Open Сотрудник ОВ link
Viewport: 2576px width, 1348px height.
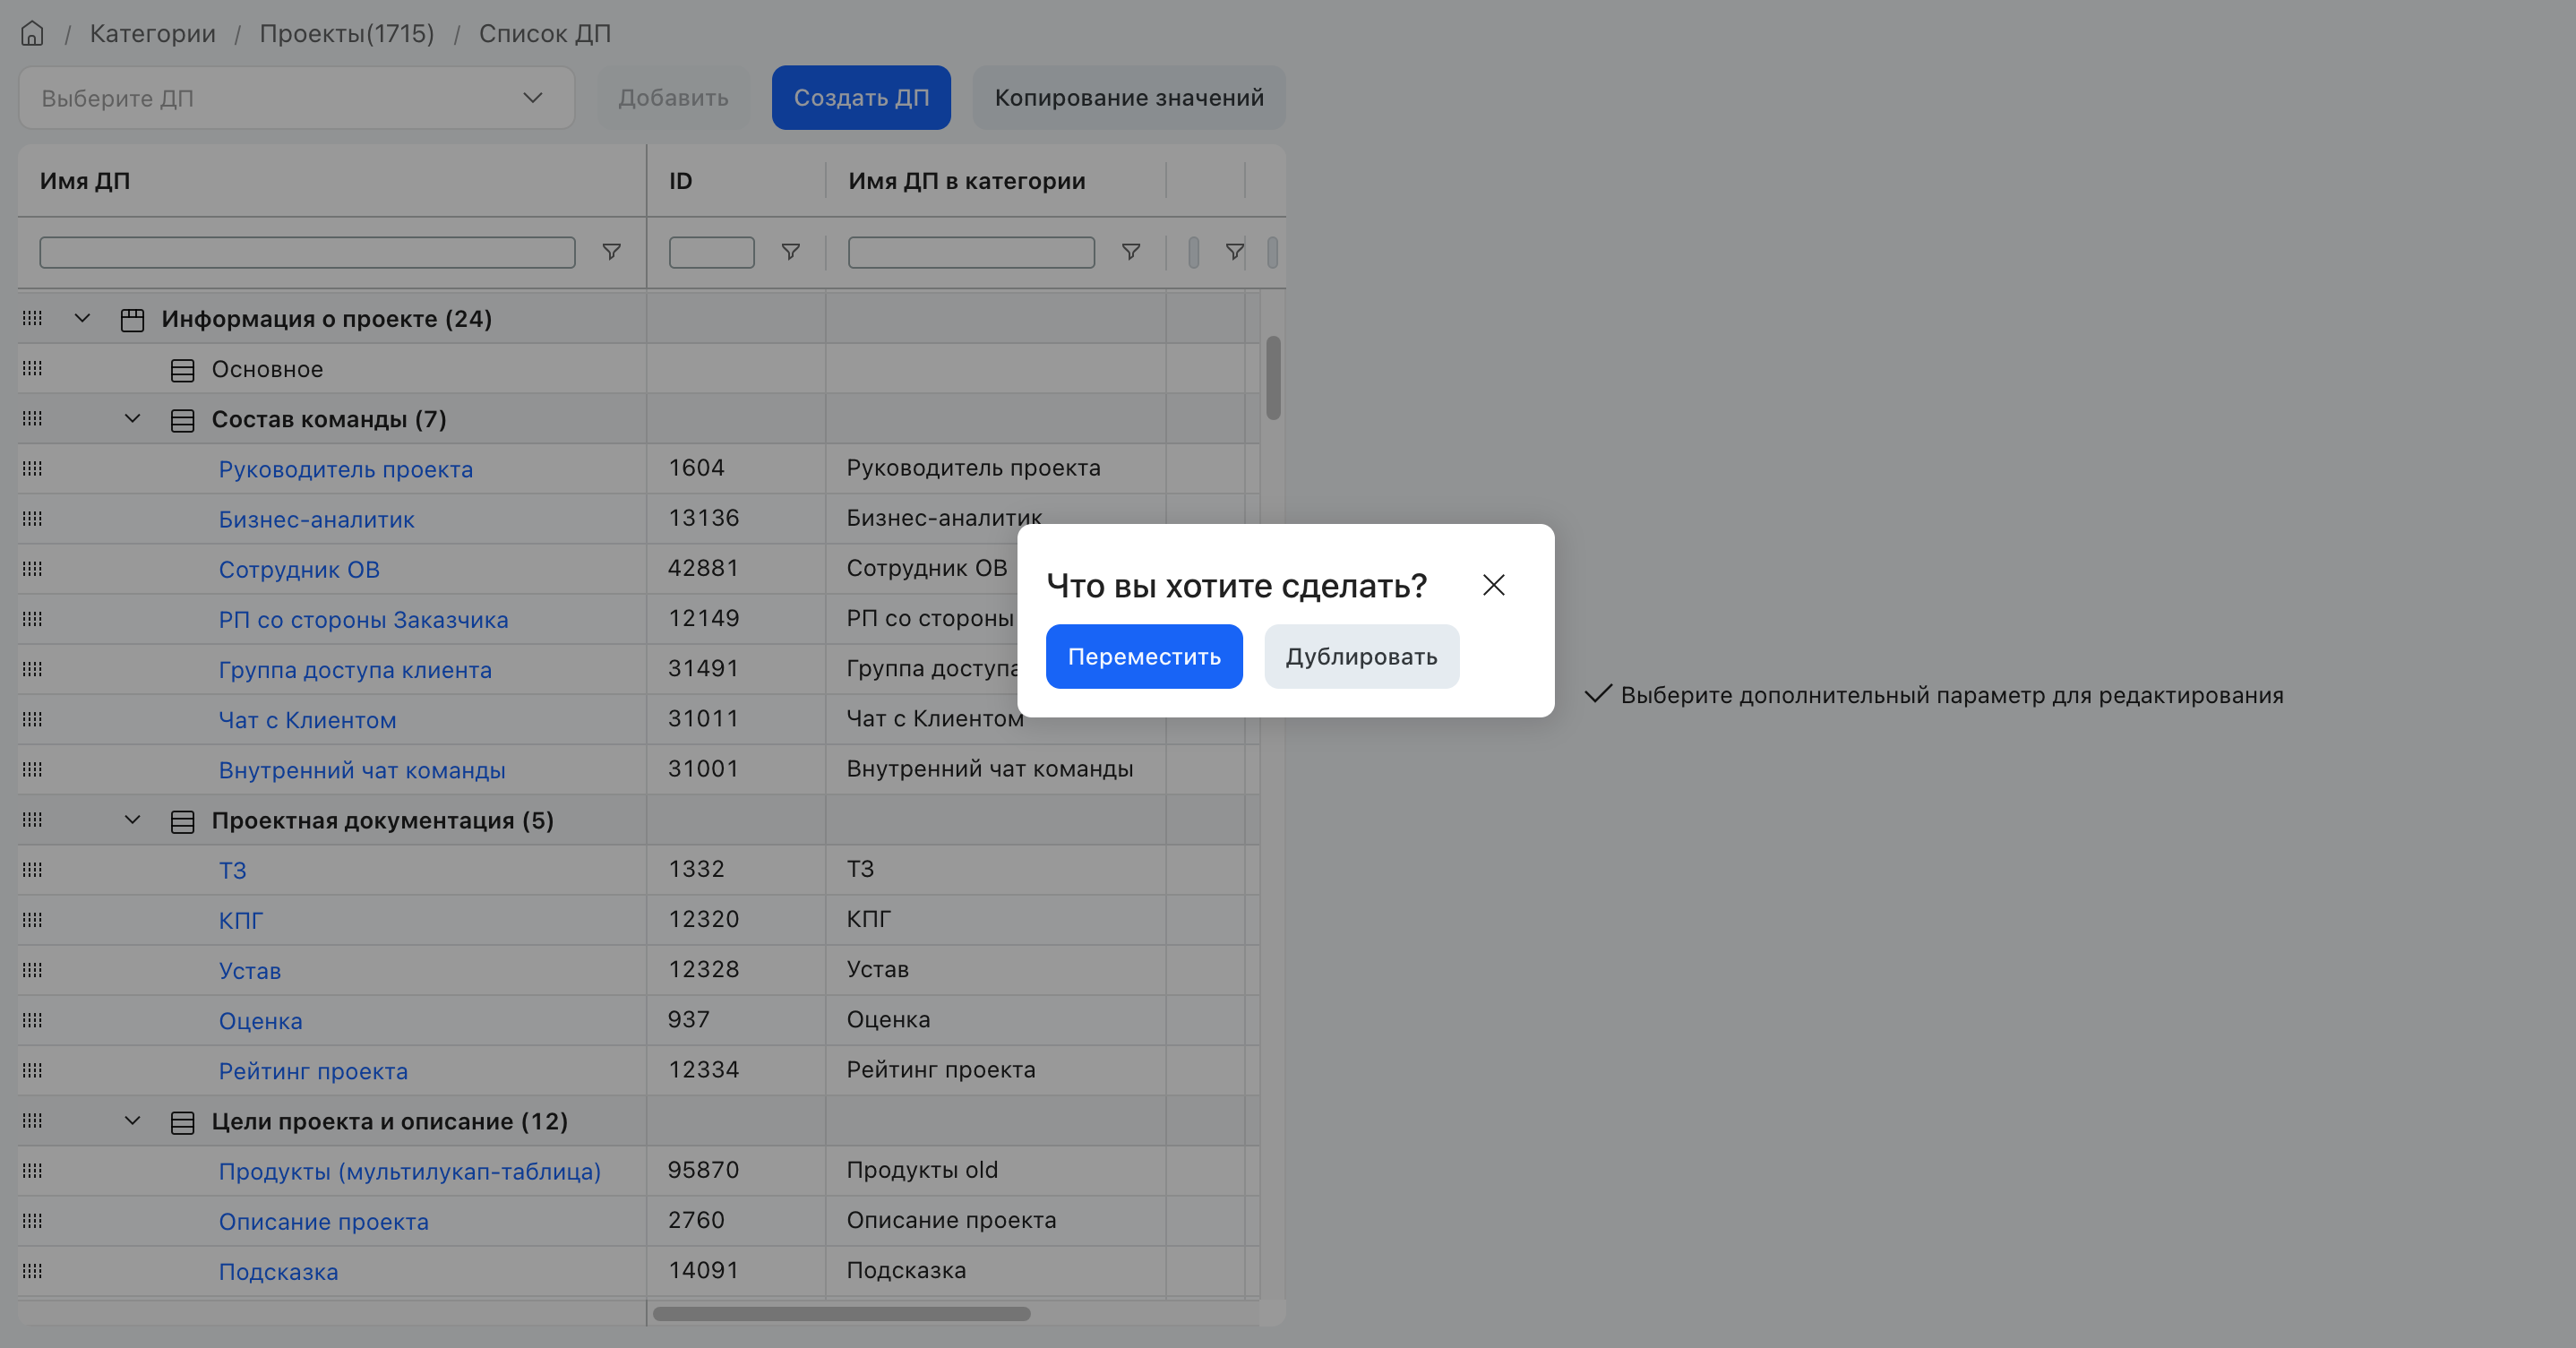pyautogui.click(x=299, y=569)
